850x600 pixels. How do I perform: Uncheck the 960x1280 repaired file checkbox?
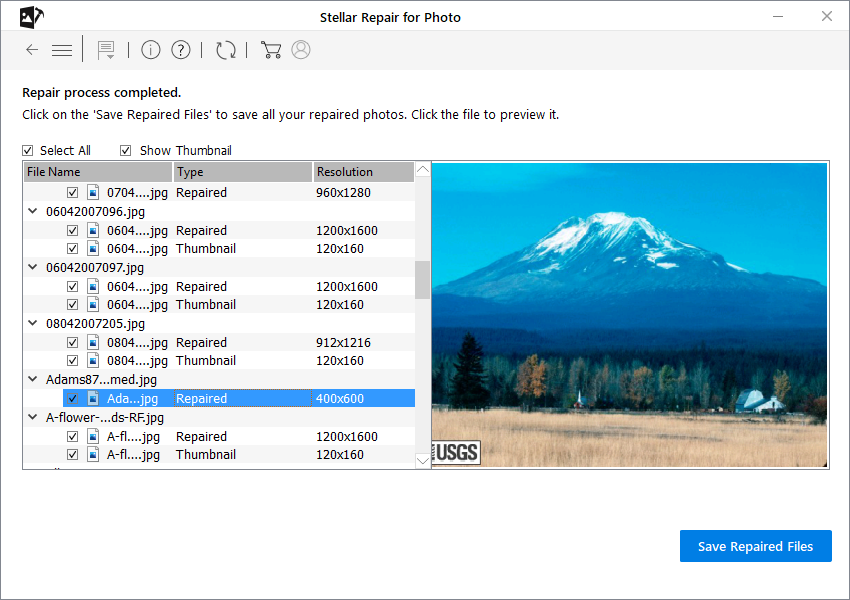72,192
